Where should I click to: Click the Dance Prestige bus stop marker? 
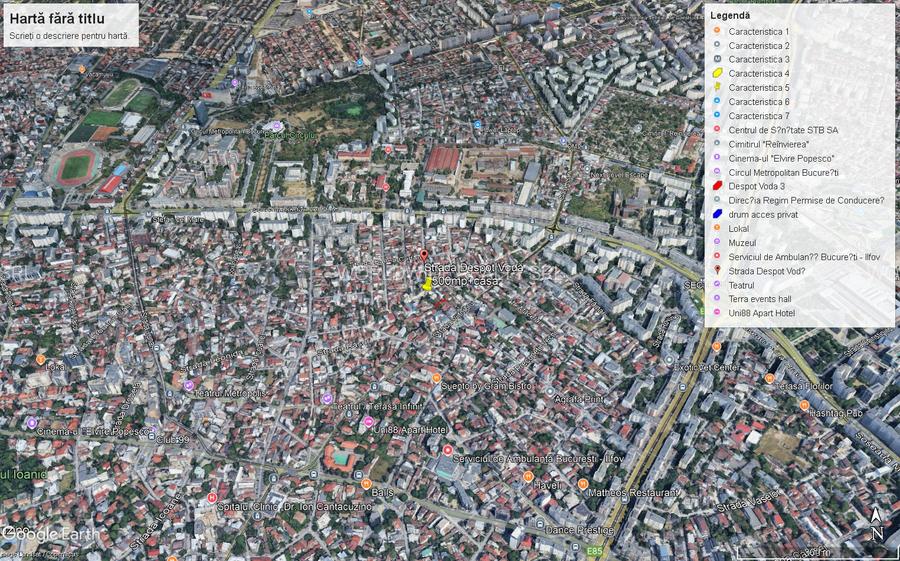point(540,523)
